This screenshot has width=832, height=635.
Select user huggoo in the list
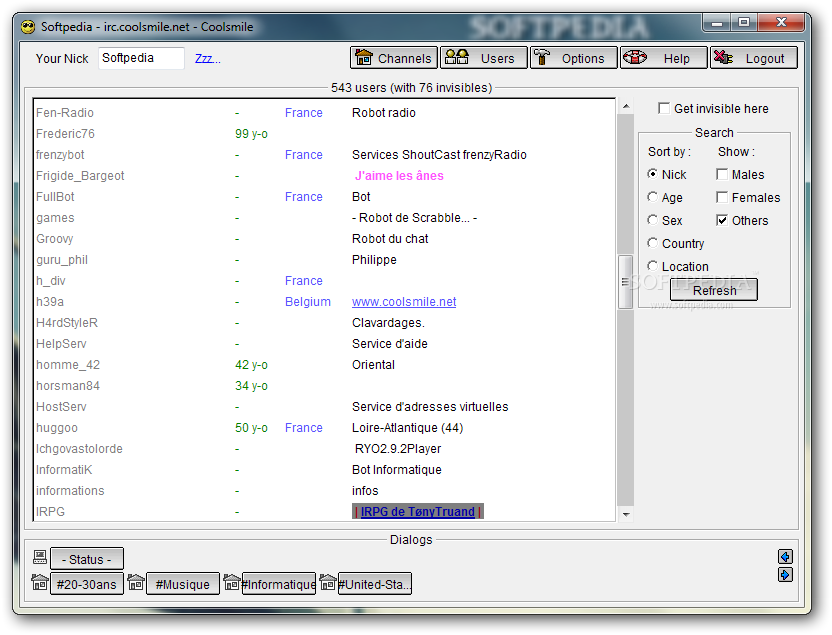tap(57, 428)
